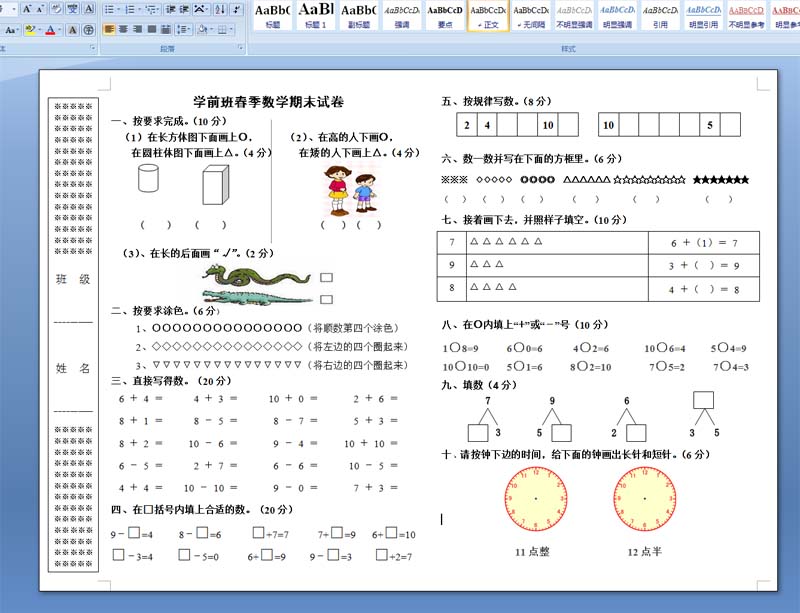Click the Line Spacing icon
The width and height of the screenshot is (800, 613).
coord(182,30)
